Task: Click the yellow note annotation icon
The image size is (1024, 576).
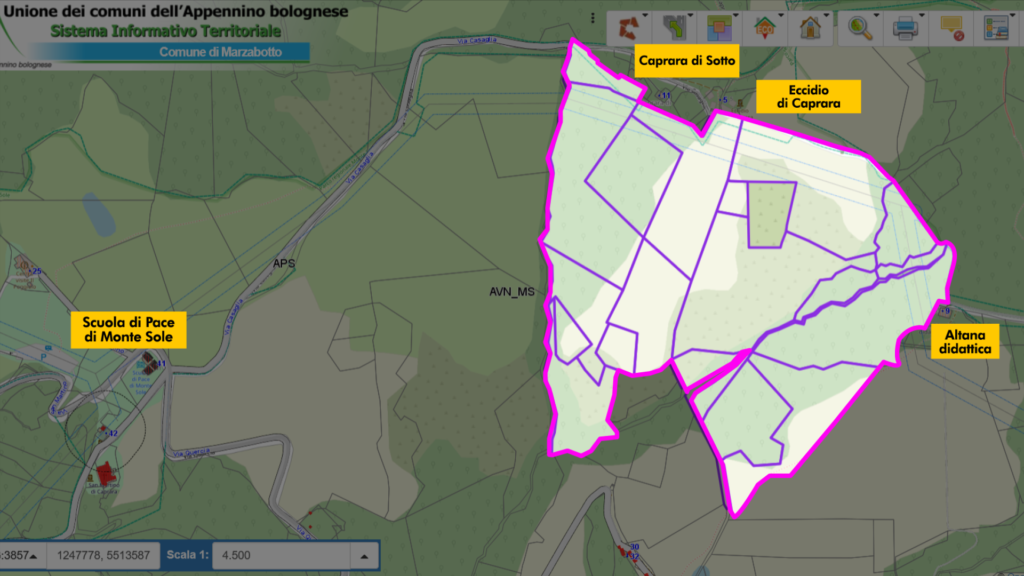Action: point(951,28)
